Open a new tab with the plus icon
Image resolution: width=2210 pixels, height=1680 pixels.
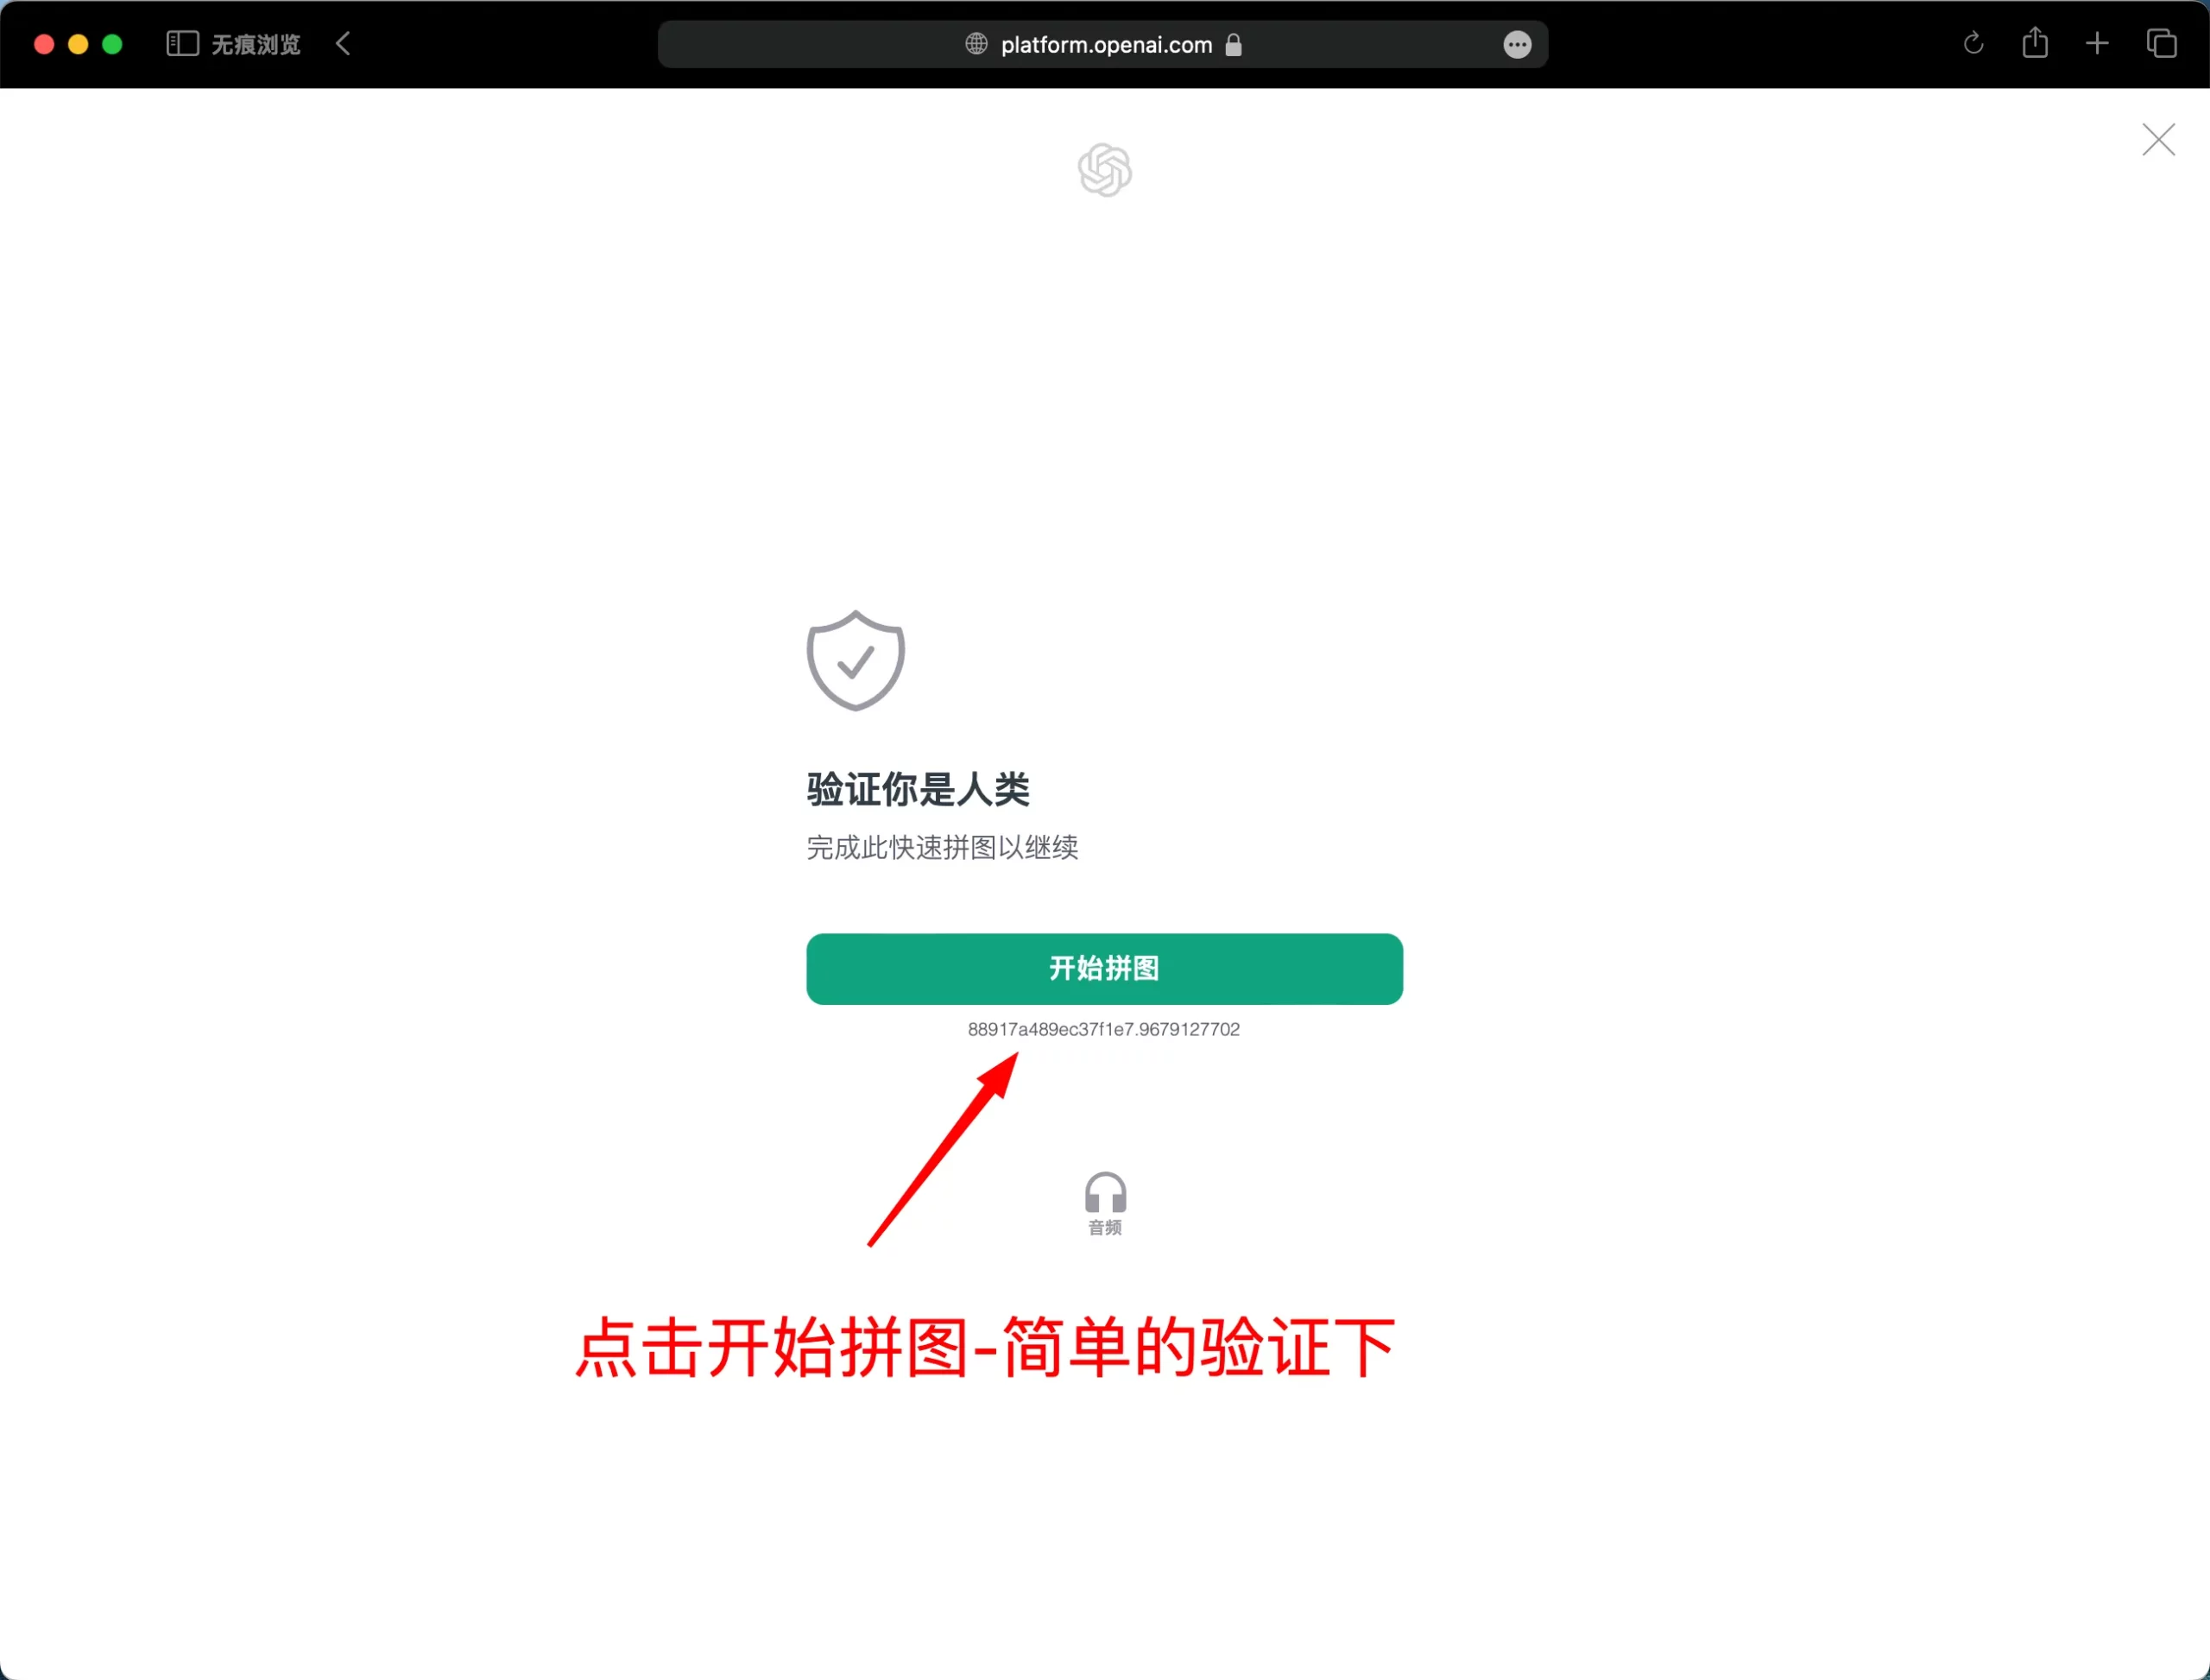pos(2096,44)
